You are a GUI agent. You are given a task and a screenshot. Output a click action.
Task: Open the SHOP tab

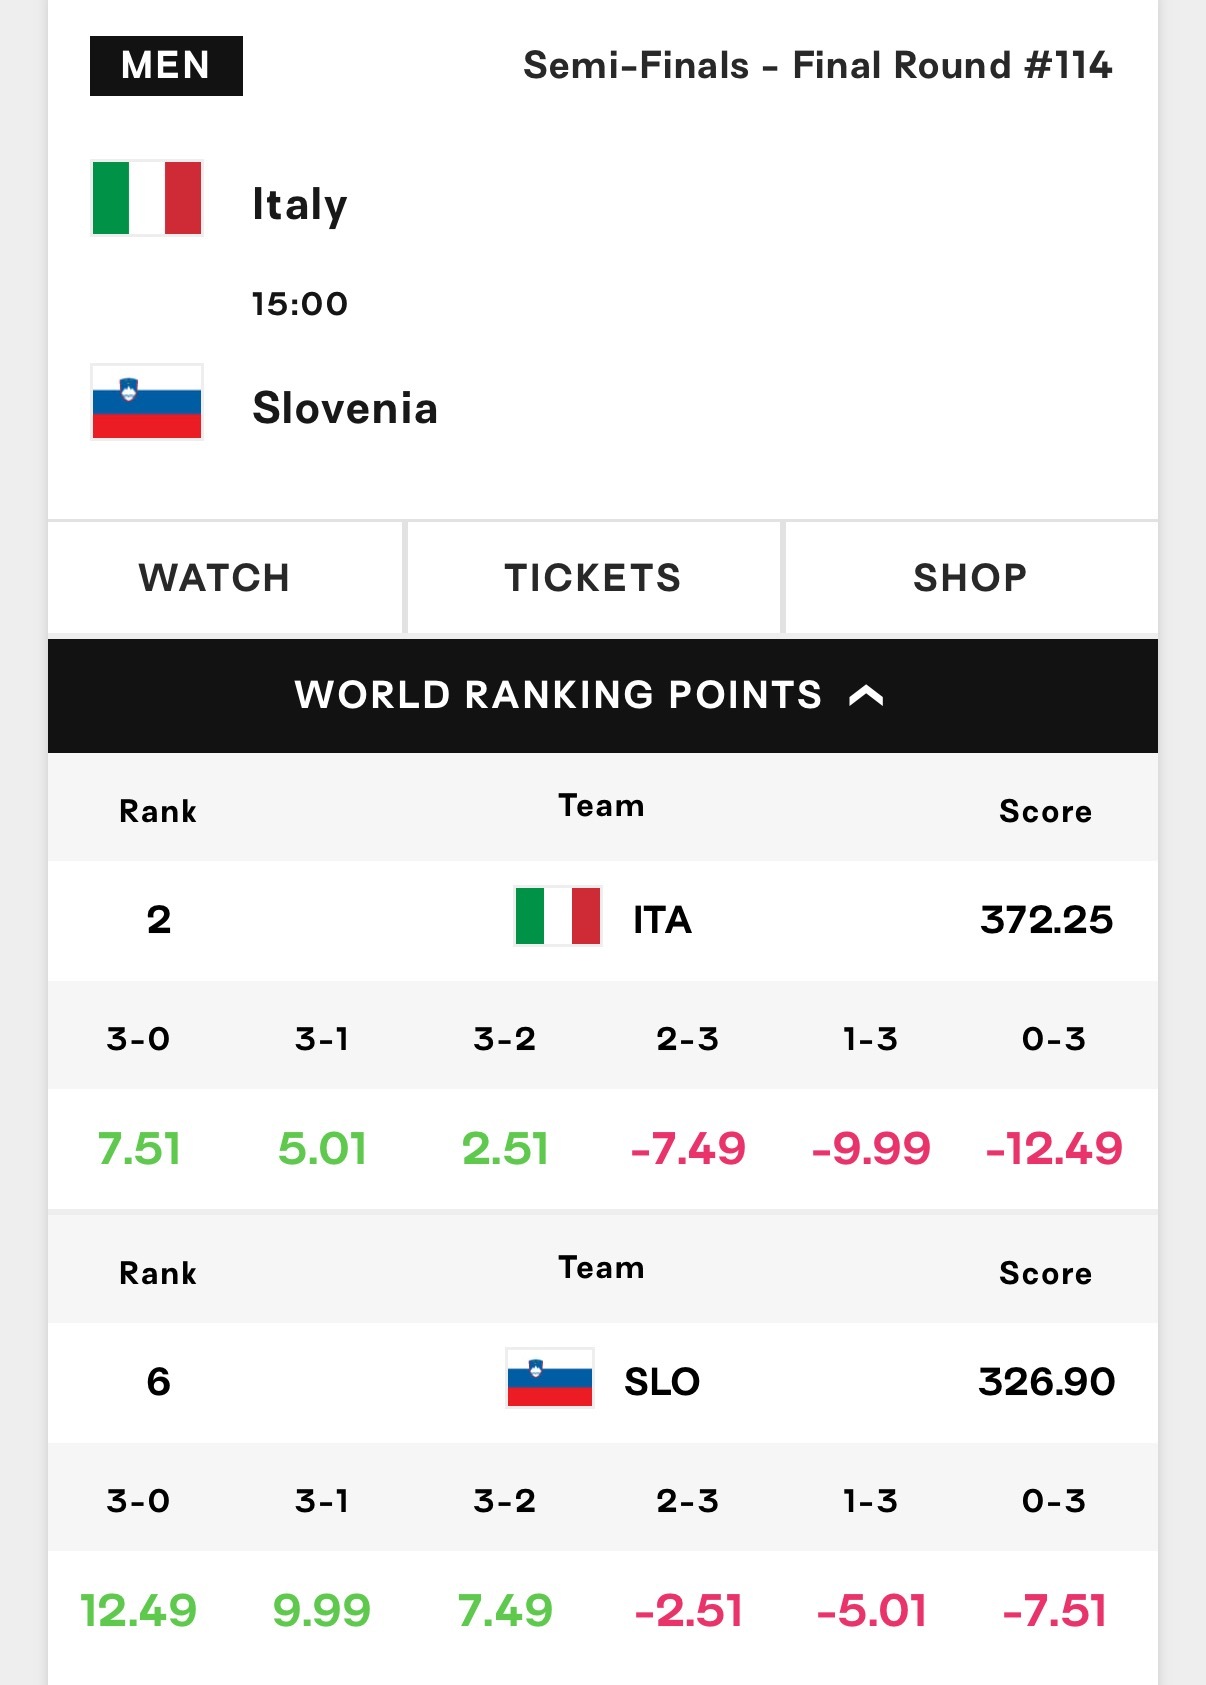point(971,577)
